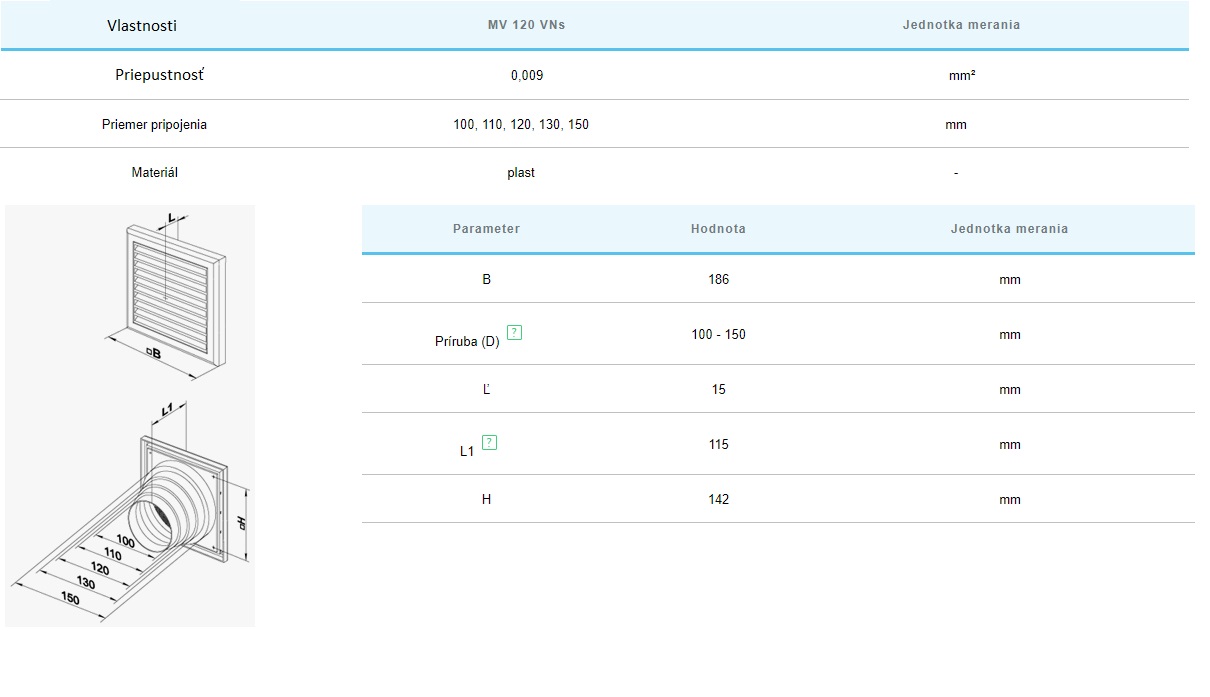Image resolution: width=1210 pixels, height=697 pixels.
Task: Click the 186 value for parameter B
Action: tap(718, 280)
